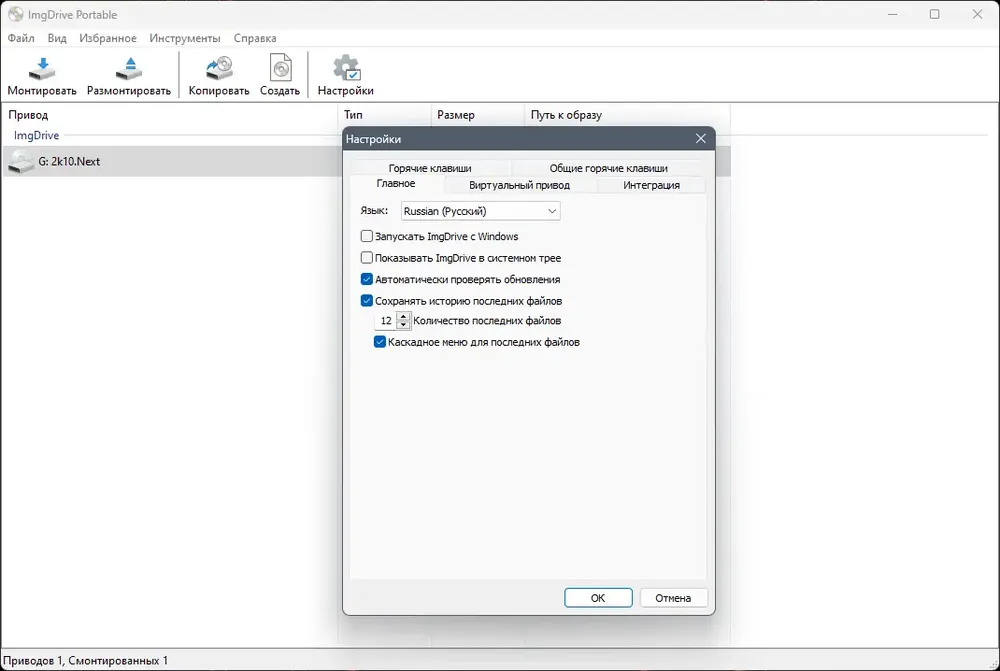
Task: Toggle Показывать ImgDrive в системном трее
Action: click(367, 258)
